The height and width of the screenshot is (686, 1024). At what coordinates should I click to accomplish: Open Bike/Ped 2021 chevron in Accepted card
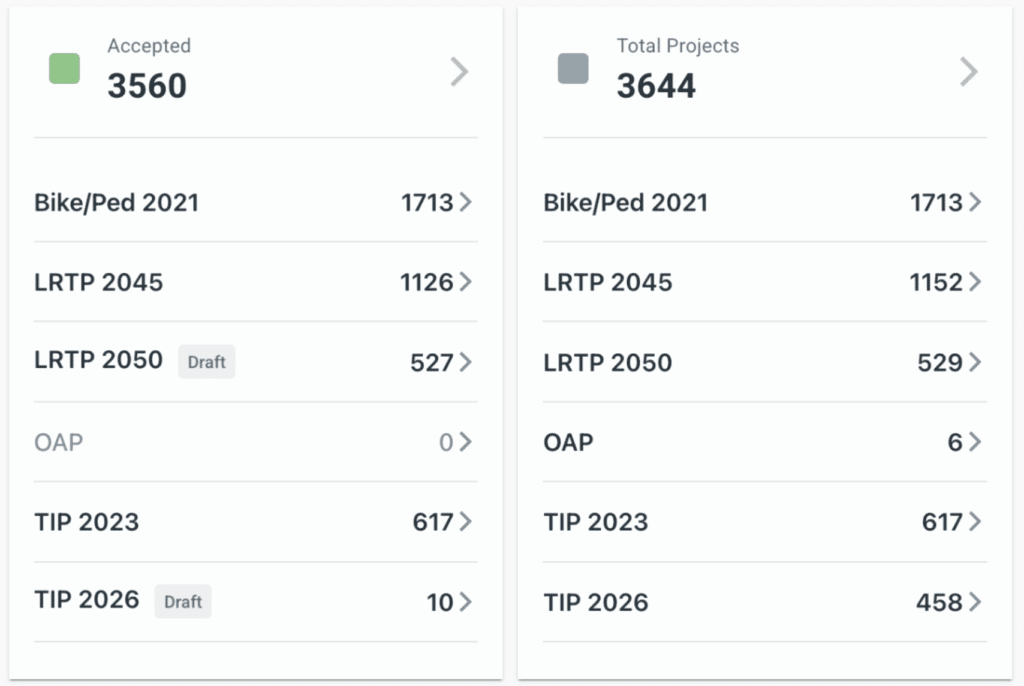[x=465, y=202]
